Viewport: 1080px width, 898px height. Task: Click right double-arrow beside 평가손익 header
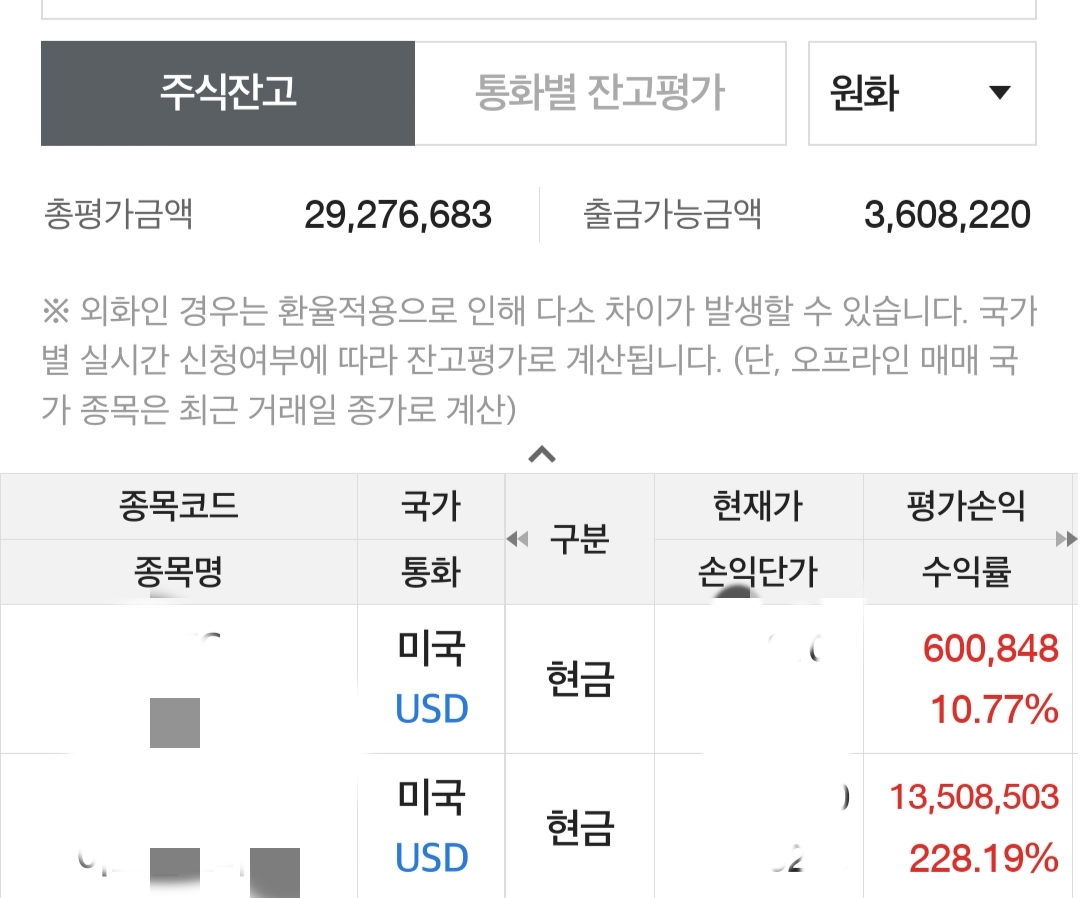point(1066,540)
